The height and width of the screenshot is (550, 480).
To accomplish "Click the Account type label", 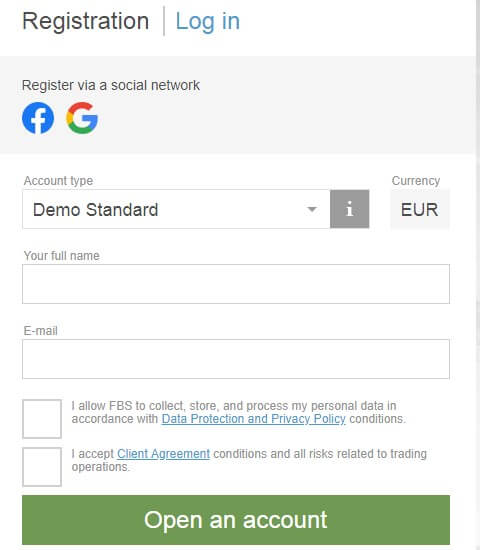I will point(58,181).
